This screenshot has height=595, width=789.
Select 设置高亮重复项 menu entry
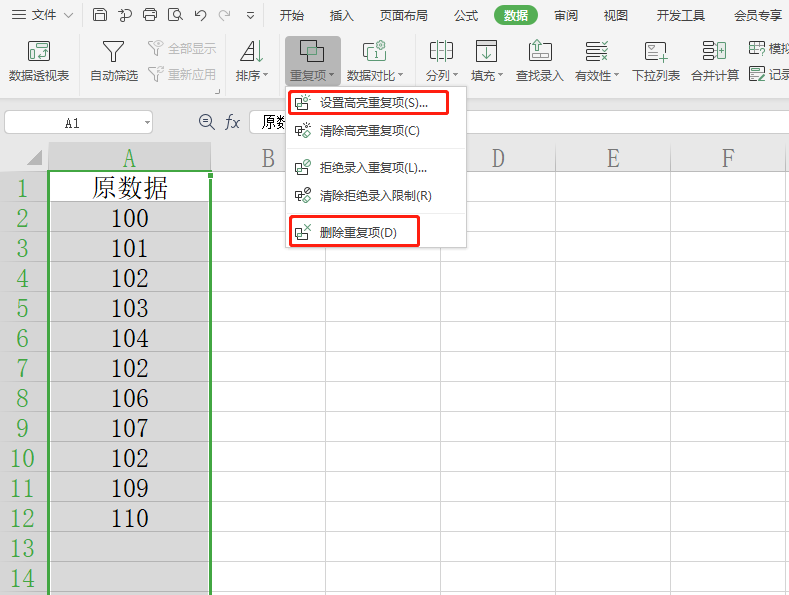[373, 102]
